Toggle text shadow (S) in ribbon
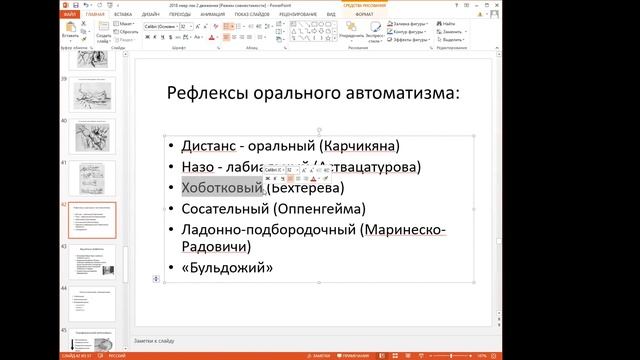 170,37
